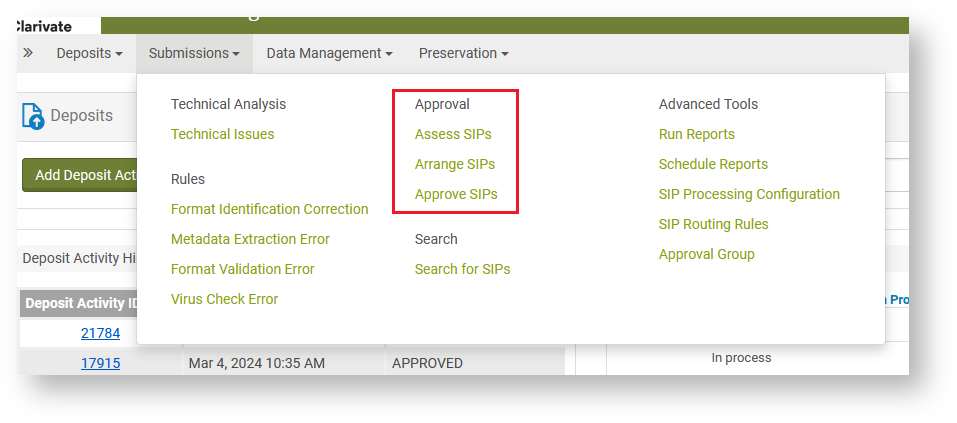The width and height of the screenshot is (957, 423).
Task: Click the Deposits upload icon
Action: pyautogui.click(x=33, y=117)
